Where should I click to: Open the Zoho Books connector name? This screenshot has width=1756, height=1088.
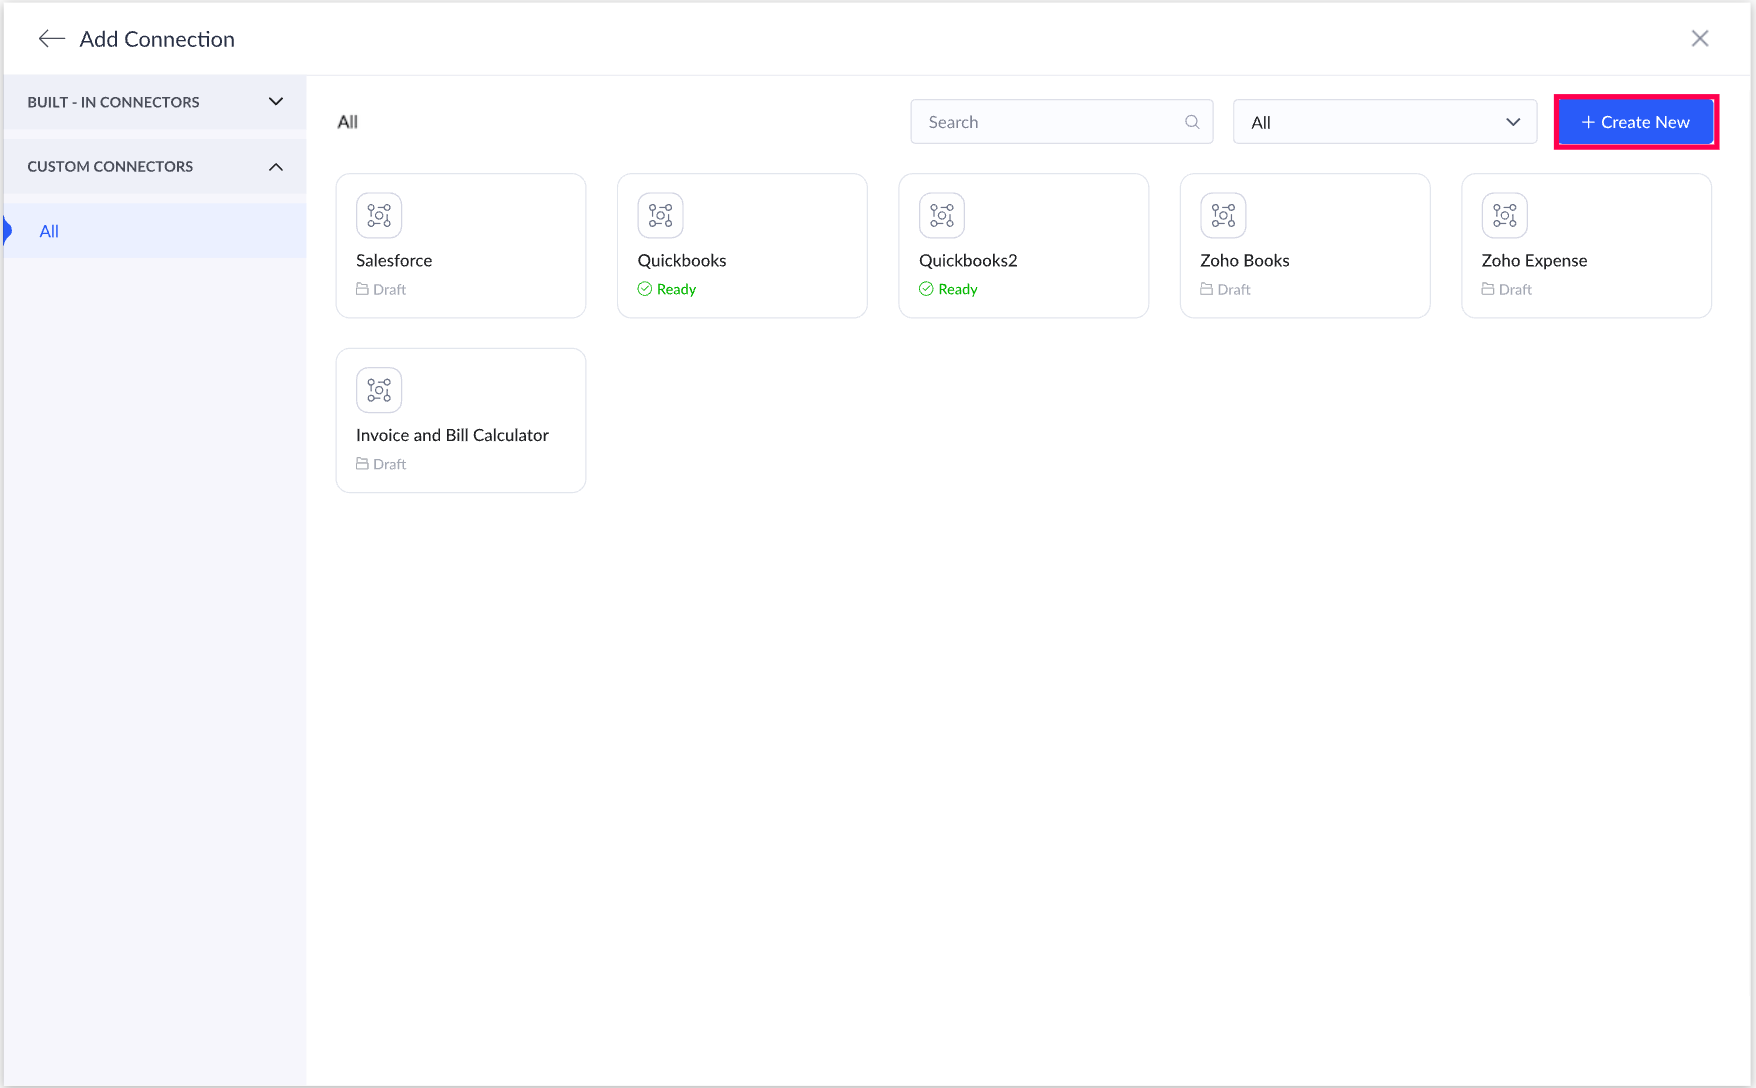(1245, 261)
